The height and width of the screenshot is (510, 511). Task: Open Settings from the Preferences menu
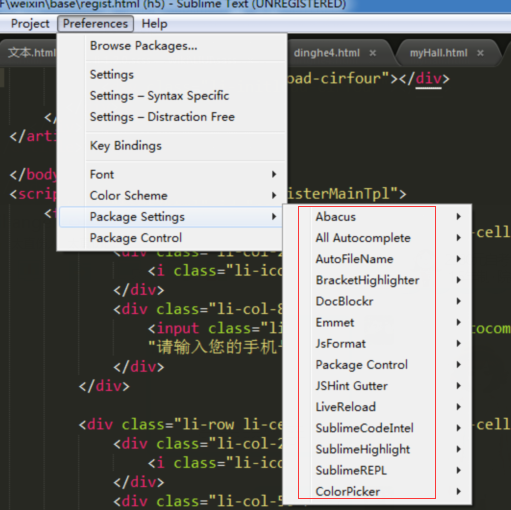pyautogui.click(x=172, y=74)
